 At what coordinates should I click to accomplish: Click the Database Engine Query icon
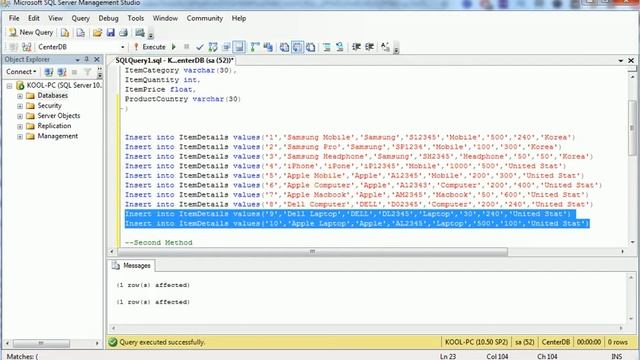point(65,33)
